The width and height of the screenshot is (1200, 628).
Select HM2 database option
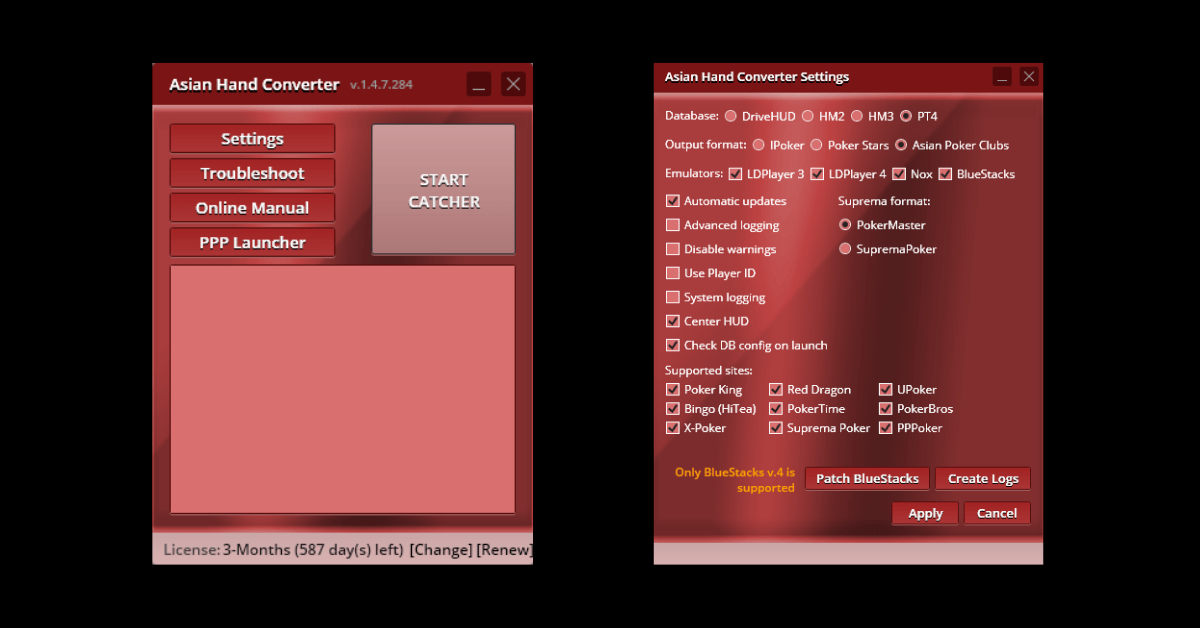[808, 116]
